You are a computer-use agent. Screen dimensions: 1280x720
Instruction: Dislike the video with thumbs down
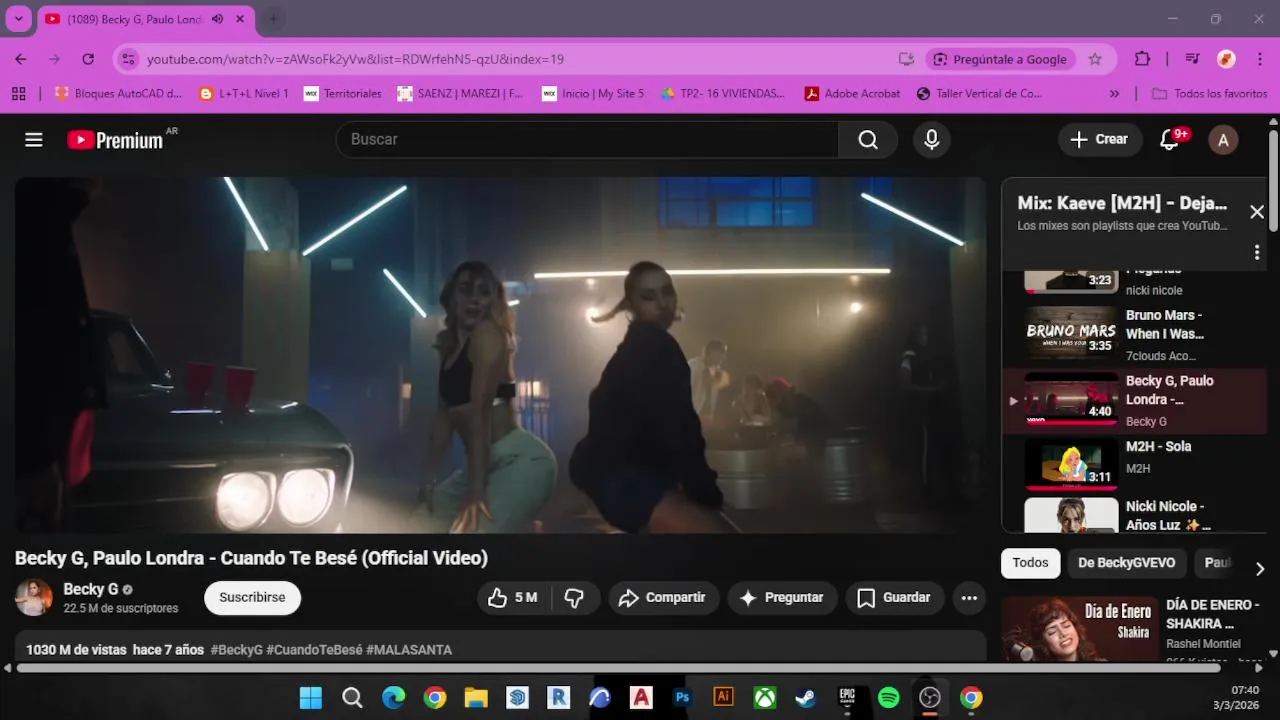coord(574,598)
